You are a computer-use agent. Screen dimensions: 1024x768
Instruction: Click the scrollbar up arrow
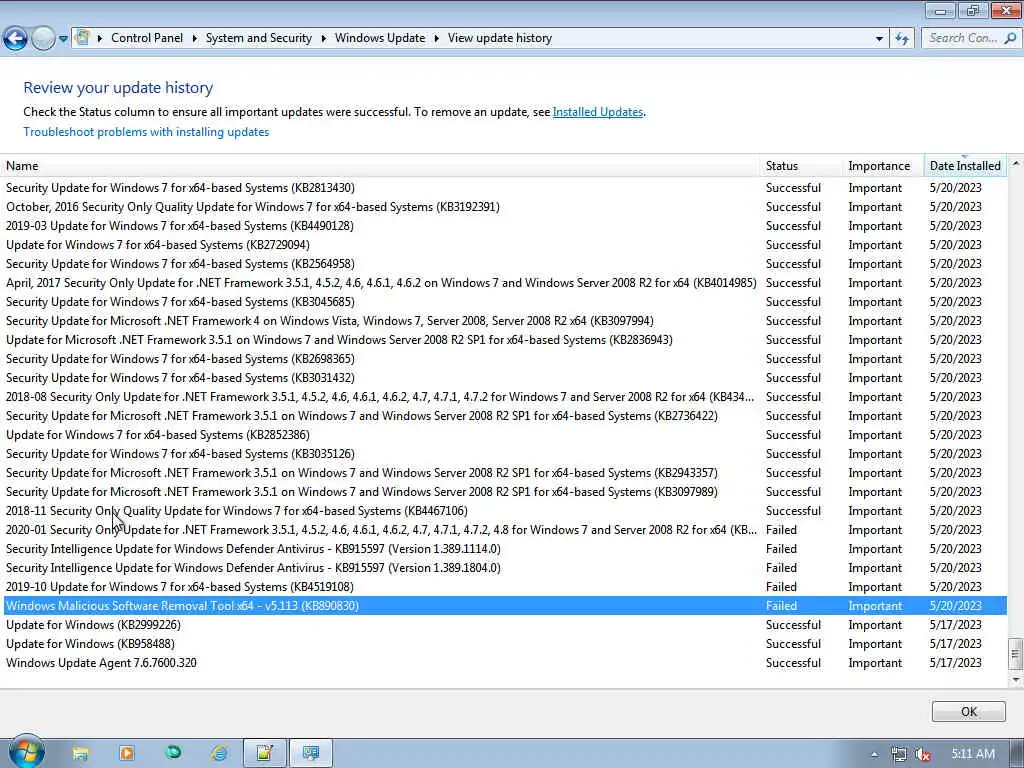point(1016,163)
